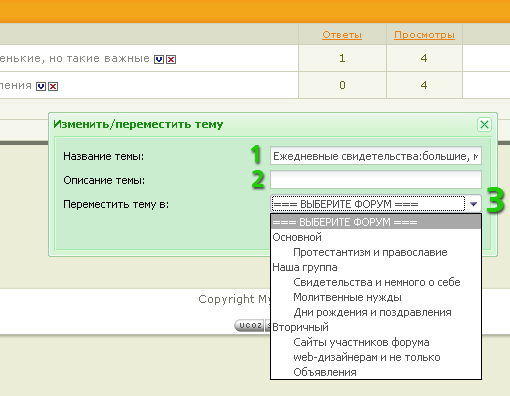Sort topics by 'Просмотры' column
This screenshot has height=396, width=510.
coord(424,35)
